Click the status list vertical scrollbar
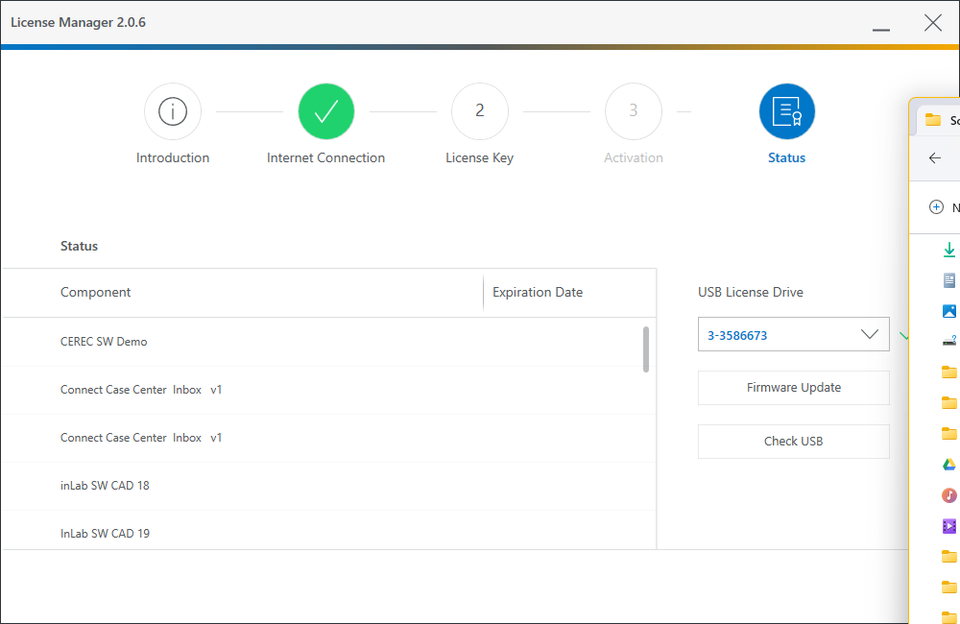The height and width of the screenshot is (624, 960). [x=646, y=350]
